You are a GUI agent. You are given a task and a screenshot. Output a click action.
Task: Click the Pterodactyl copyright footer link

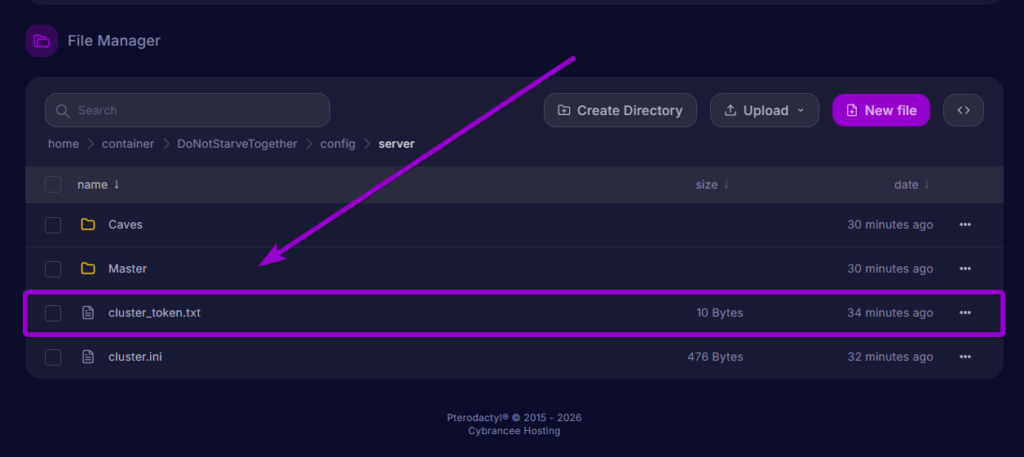coord(514,418)
